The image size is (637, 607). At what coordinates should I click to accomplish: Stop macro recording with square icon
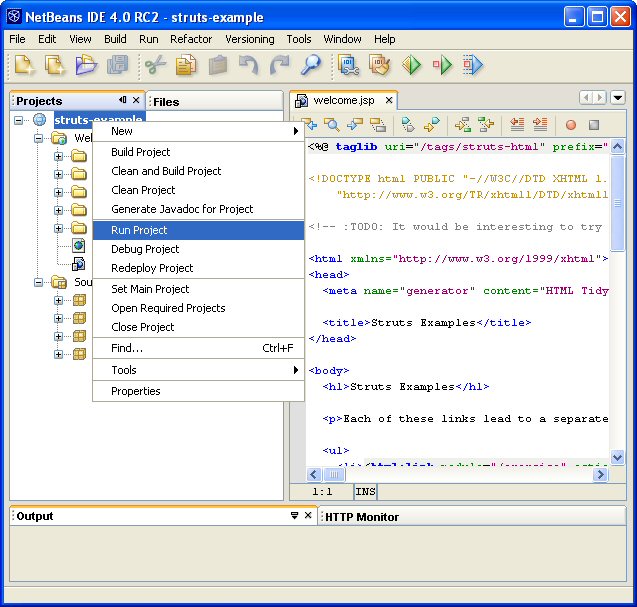[x=594, y=125]
